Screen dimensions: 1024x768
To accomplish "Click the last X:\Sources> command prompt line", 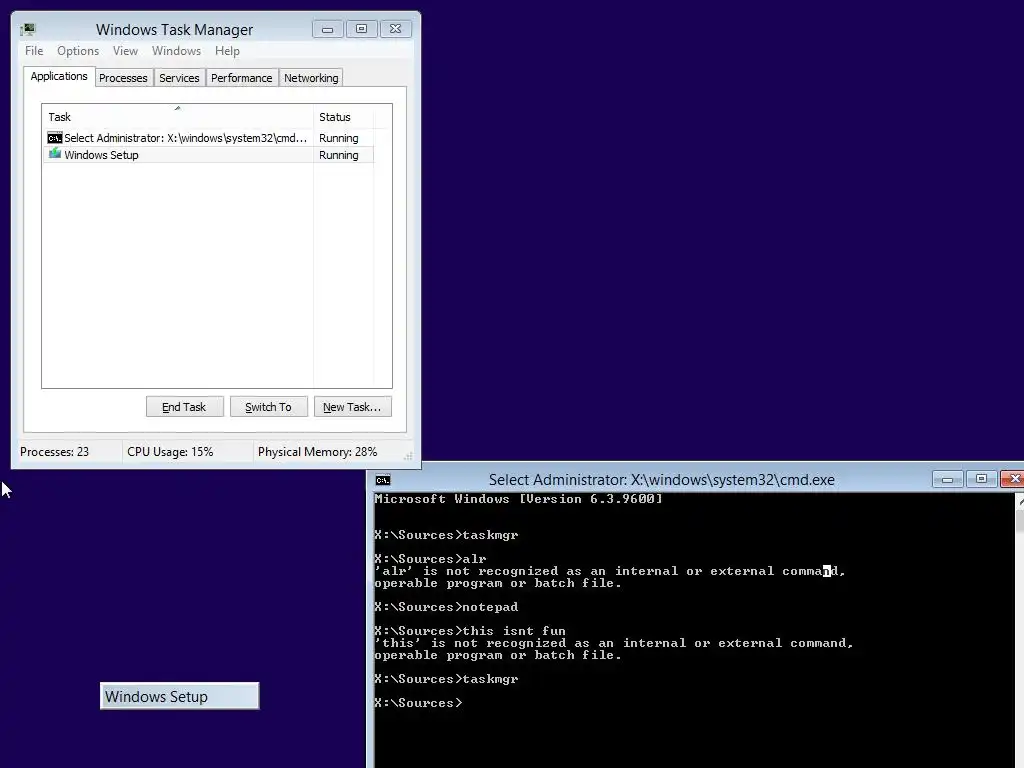I will coord(418,703).
